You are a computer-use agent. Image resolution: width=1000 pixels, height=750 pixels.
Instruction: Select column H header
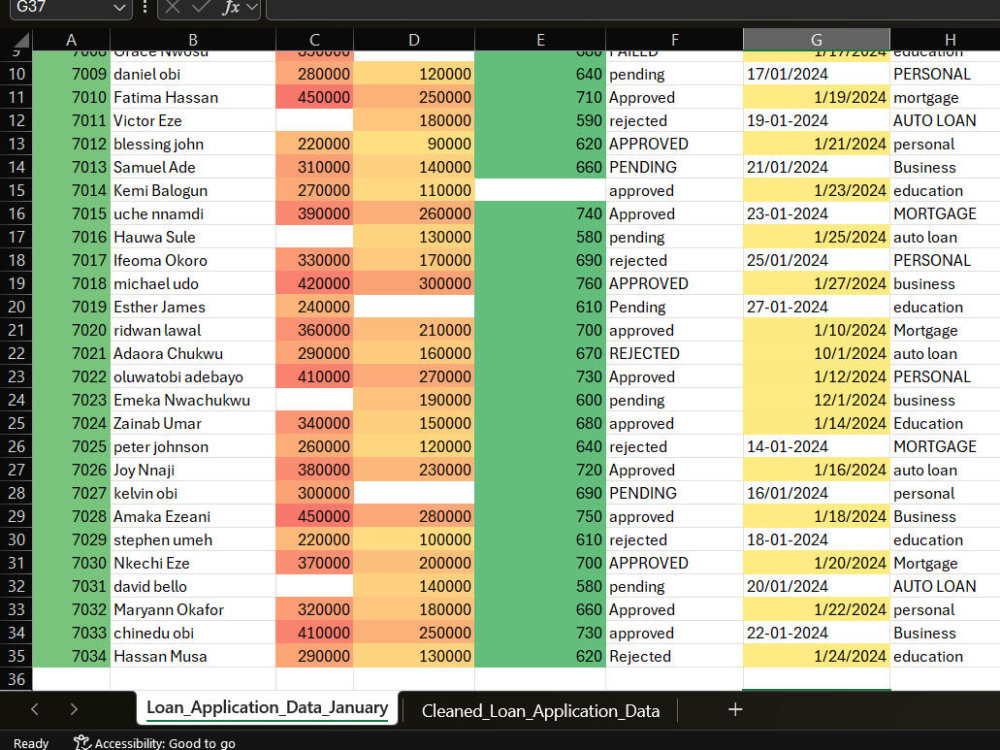(950, 40)
